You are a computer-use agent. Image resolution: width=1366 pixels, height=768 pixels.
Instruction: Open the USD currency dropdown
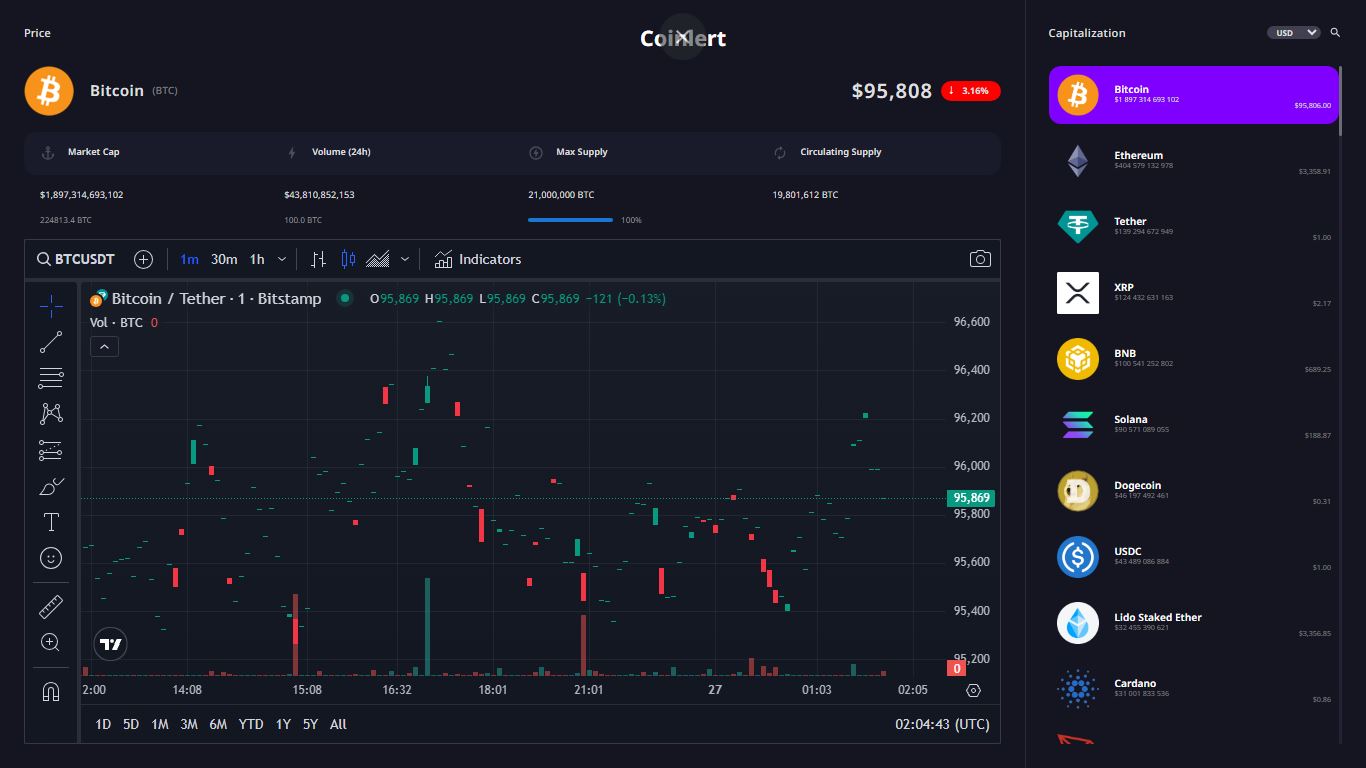(1295, 33)
